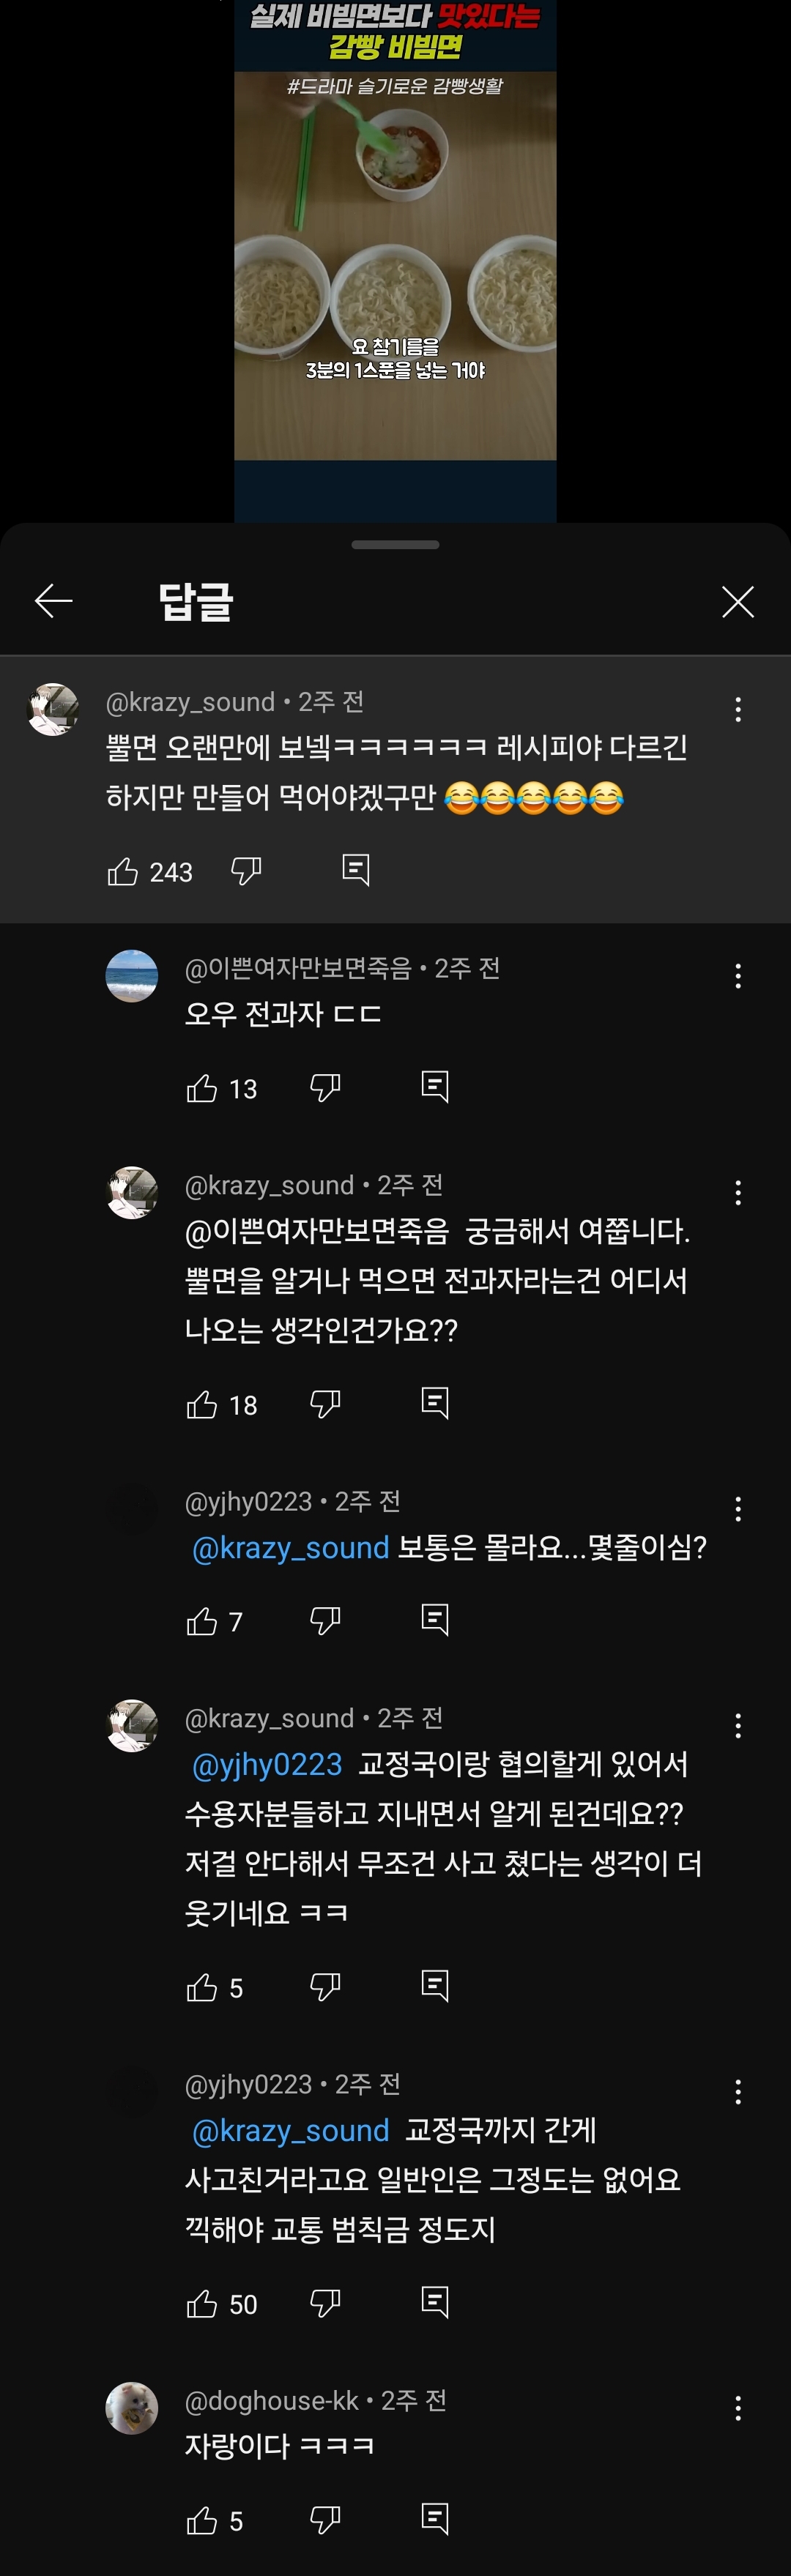Reply to the '오우 전과자 ㄷㄷ' comment
This screenshot has width=791, height=2576.
click(435, 1087)
